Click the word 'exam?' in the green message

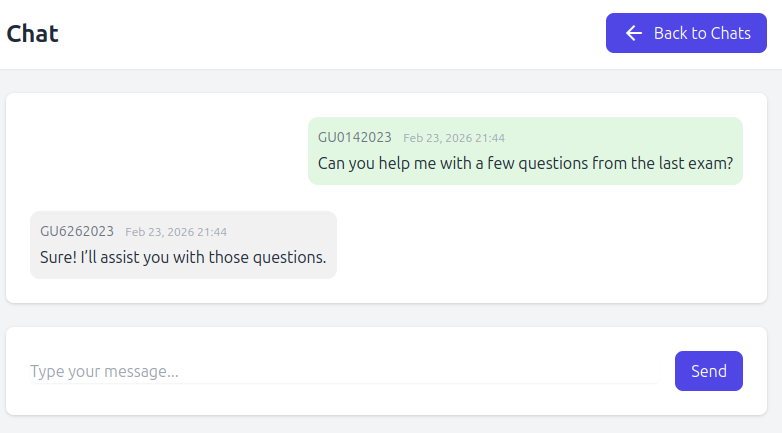(712, 163)
